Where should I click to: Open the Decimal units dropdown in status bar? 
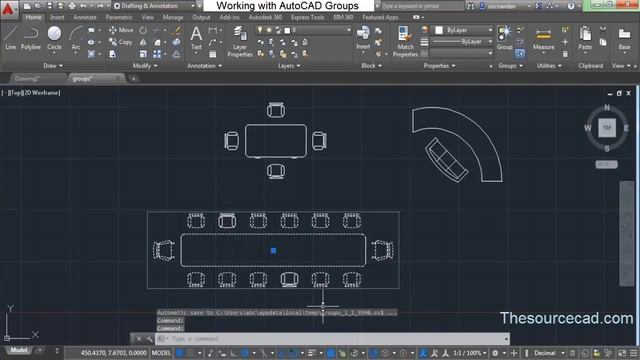click(549, 353)
